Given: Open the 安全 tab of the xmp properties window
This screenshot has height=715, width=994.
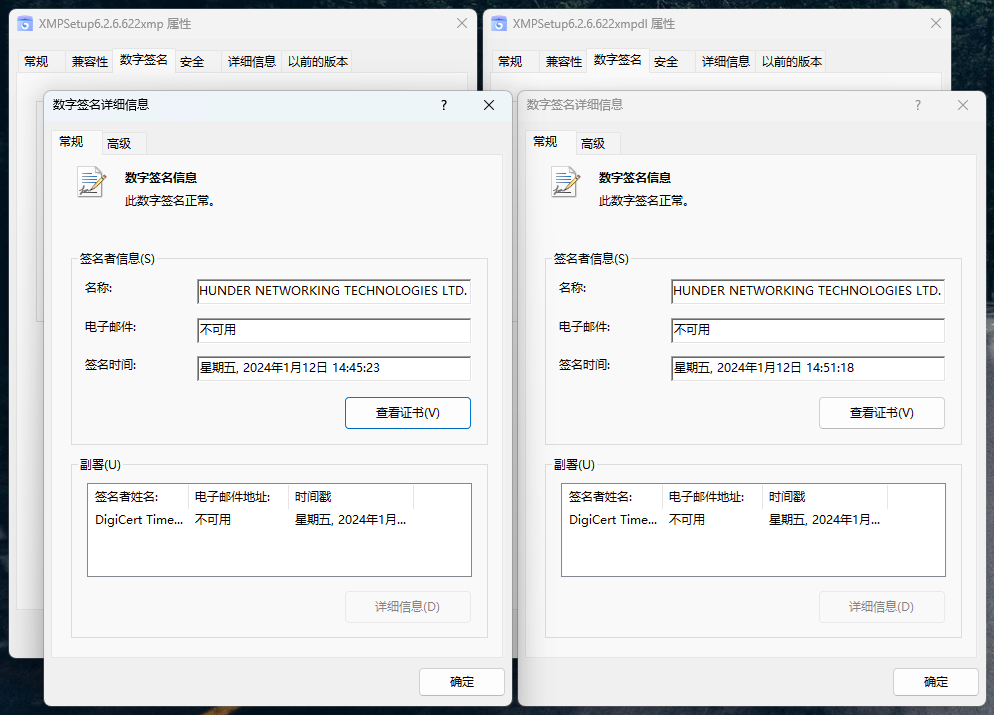Looking at the screenshot, I should click(x=192, y=61).
